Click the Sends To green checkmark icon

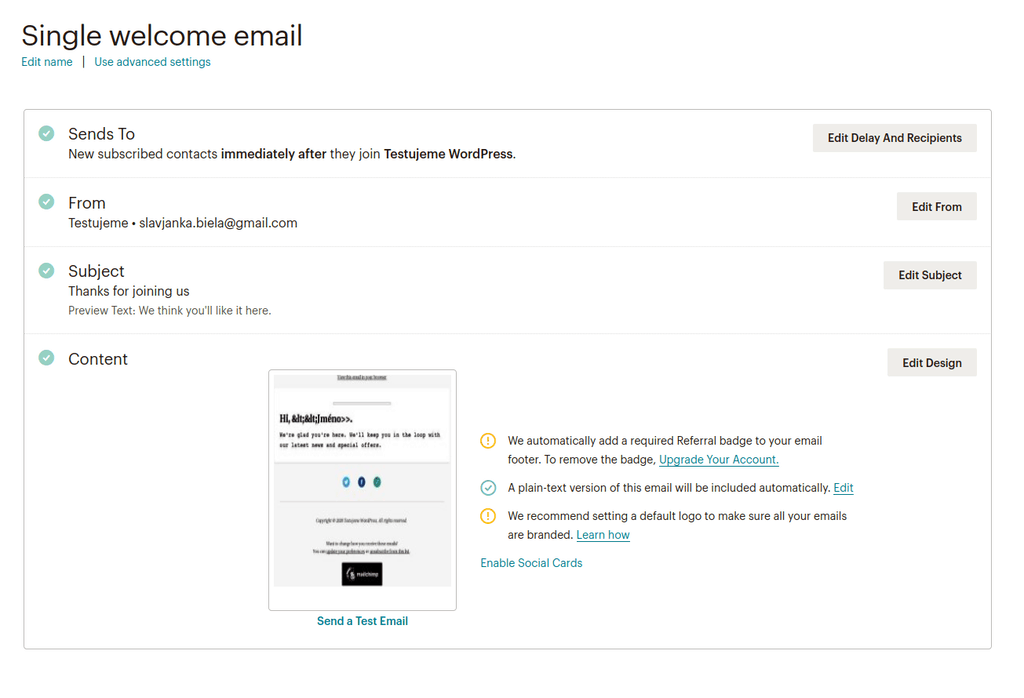click(46, 133)
